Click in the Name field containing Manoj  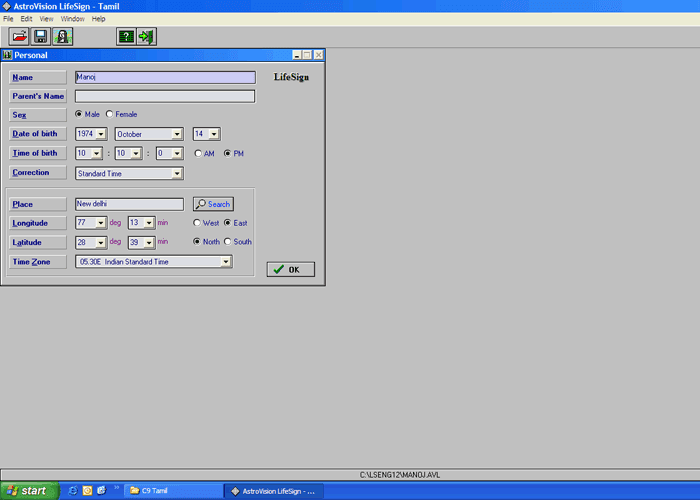pyautogui.click(x=166, y=77)
